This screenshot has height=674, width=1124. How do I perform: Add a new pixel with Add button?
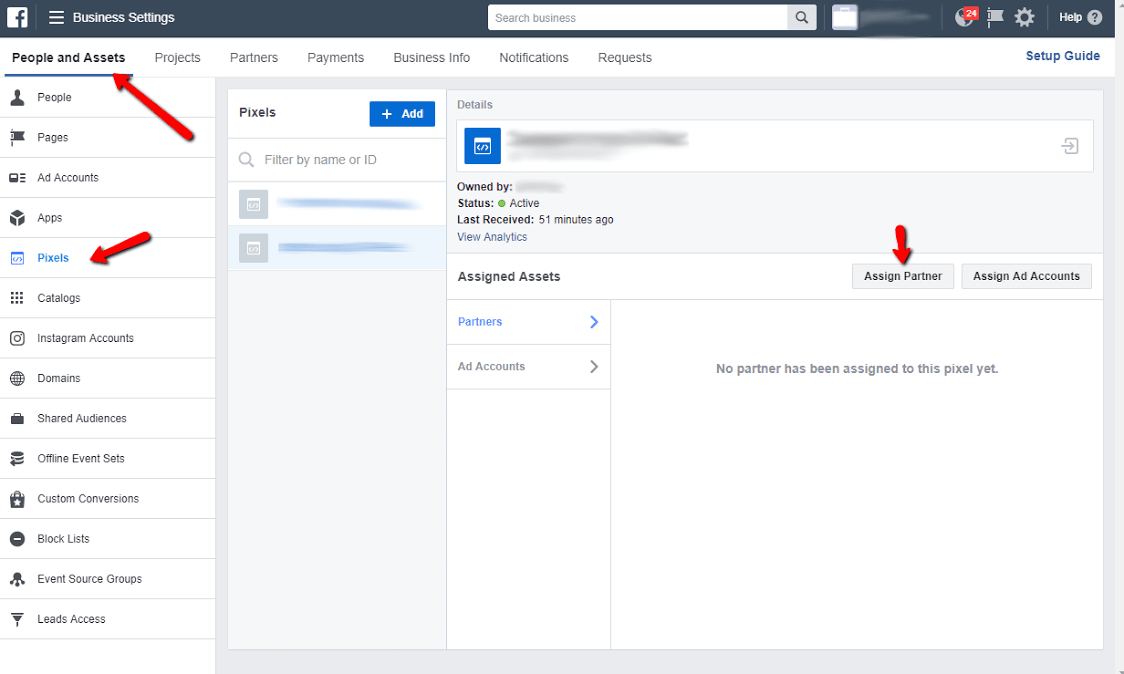click(x=402, y=114)
